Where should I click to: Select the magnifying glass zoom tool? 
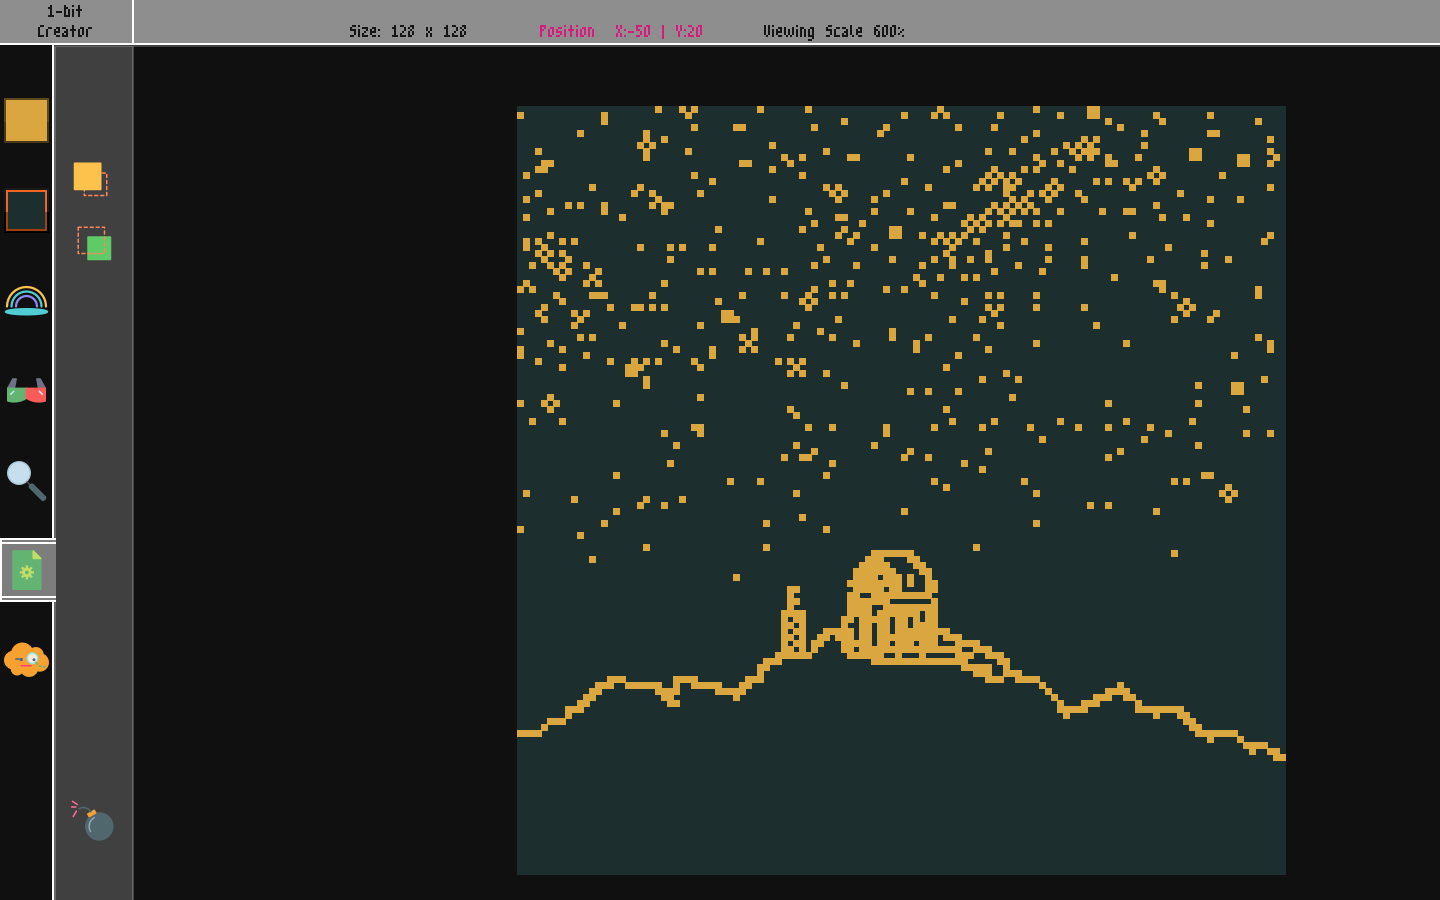point(26,481)
